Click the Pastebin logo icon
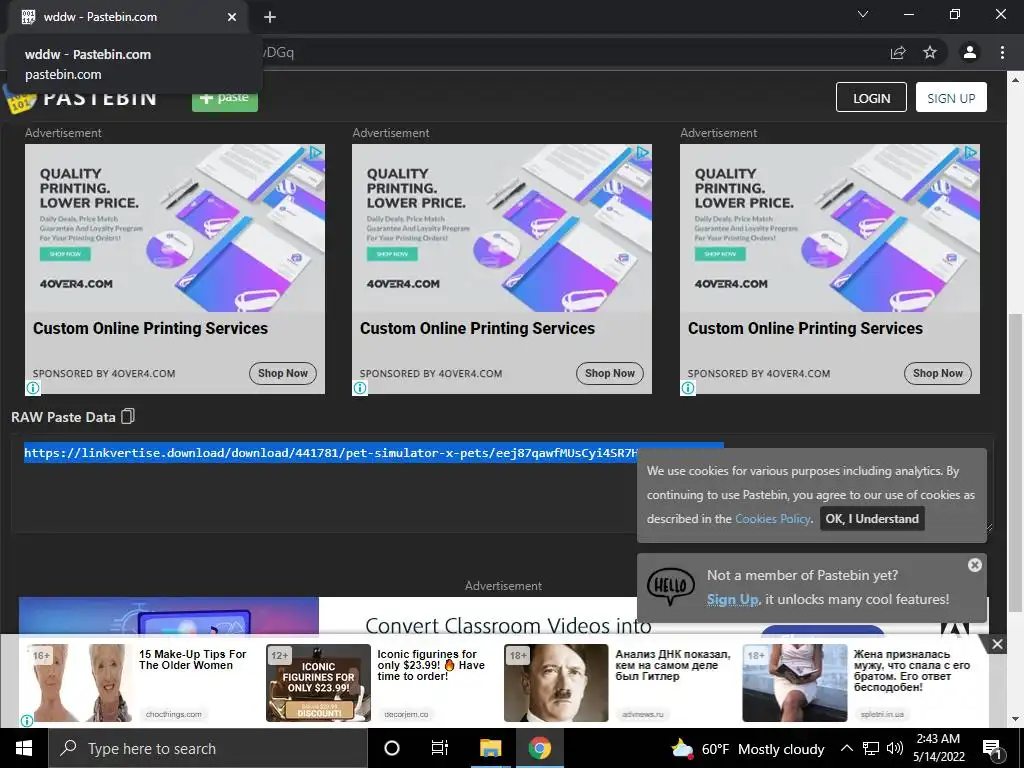 (x=18, y=100)
